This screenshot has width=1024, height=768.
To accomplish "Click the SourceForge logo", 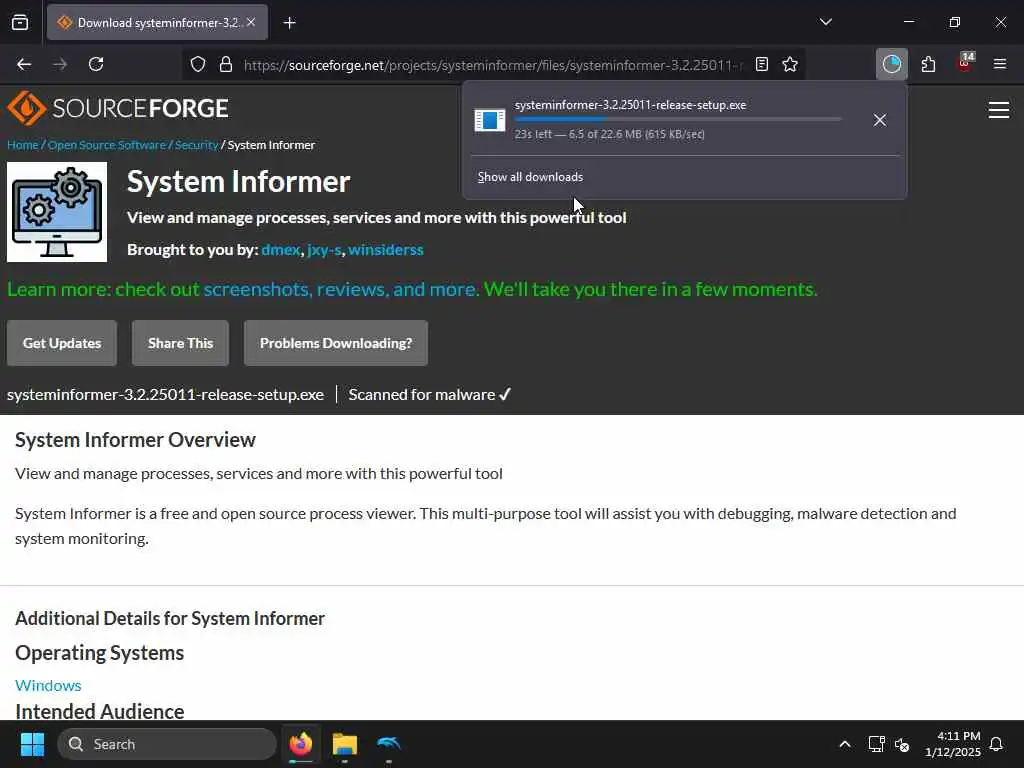I will 118,108.
